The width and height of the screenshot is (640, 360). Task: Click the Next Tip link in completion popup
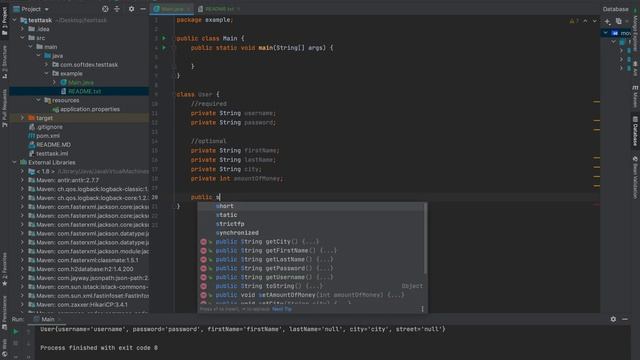(282, 309)
